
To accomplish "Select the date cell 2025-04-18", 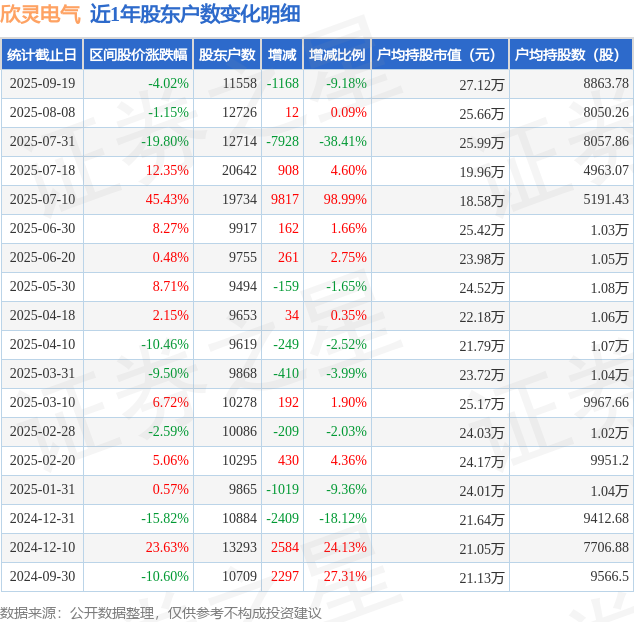I will click(x=42, y=315).
